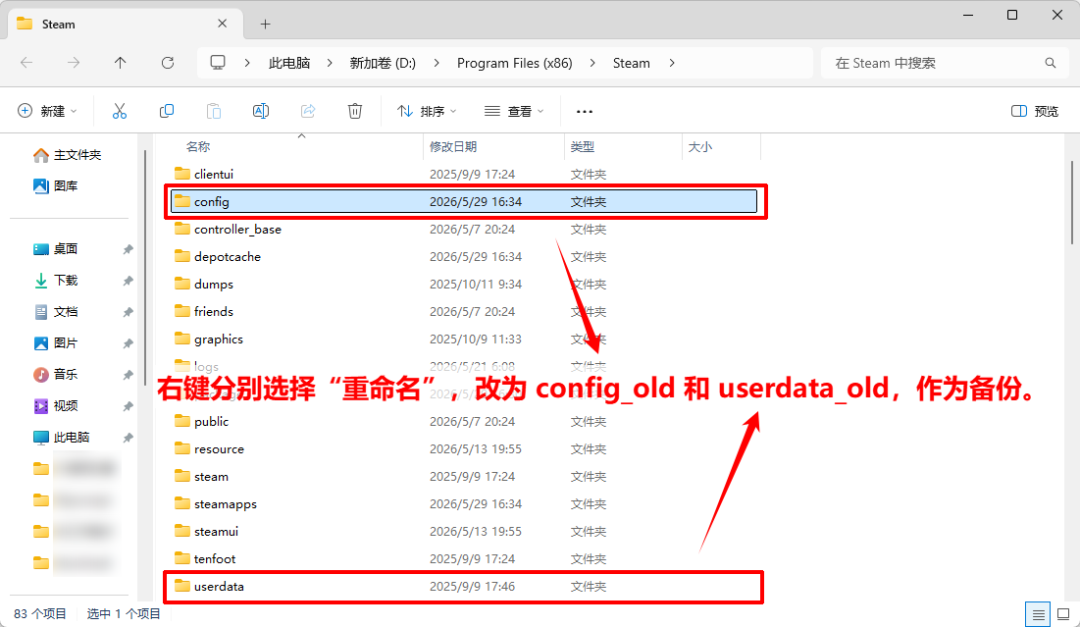Click the computer monitor icon in address bar
Screen dimensions: 1080x627
[x=218, y=63]
